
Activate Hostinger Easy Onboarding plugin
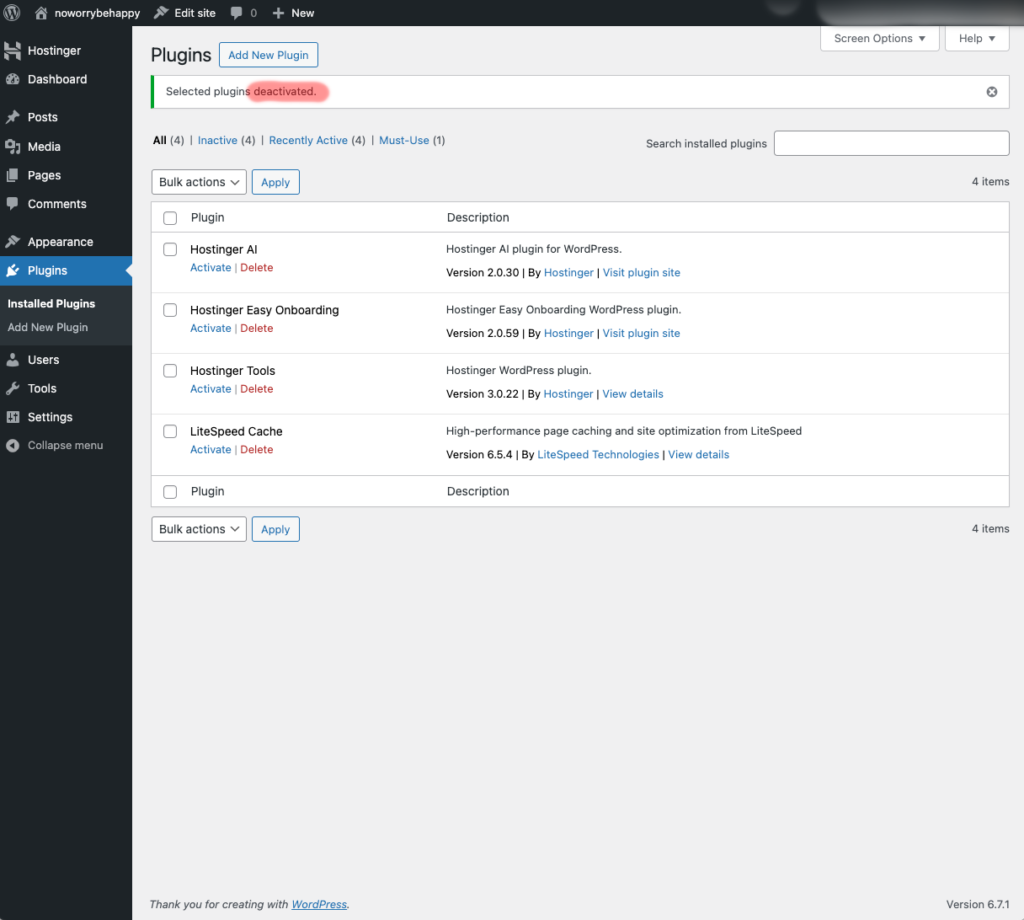tap(210, 328)
